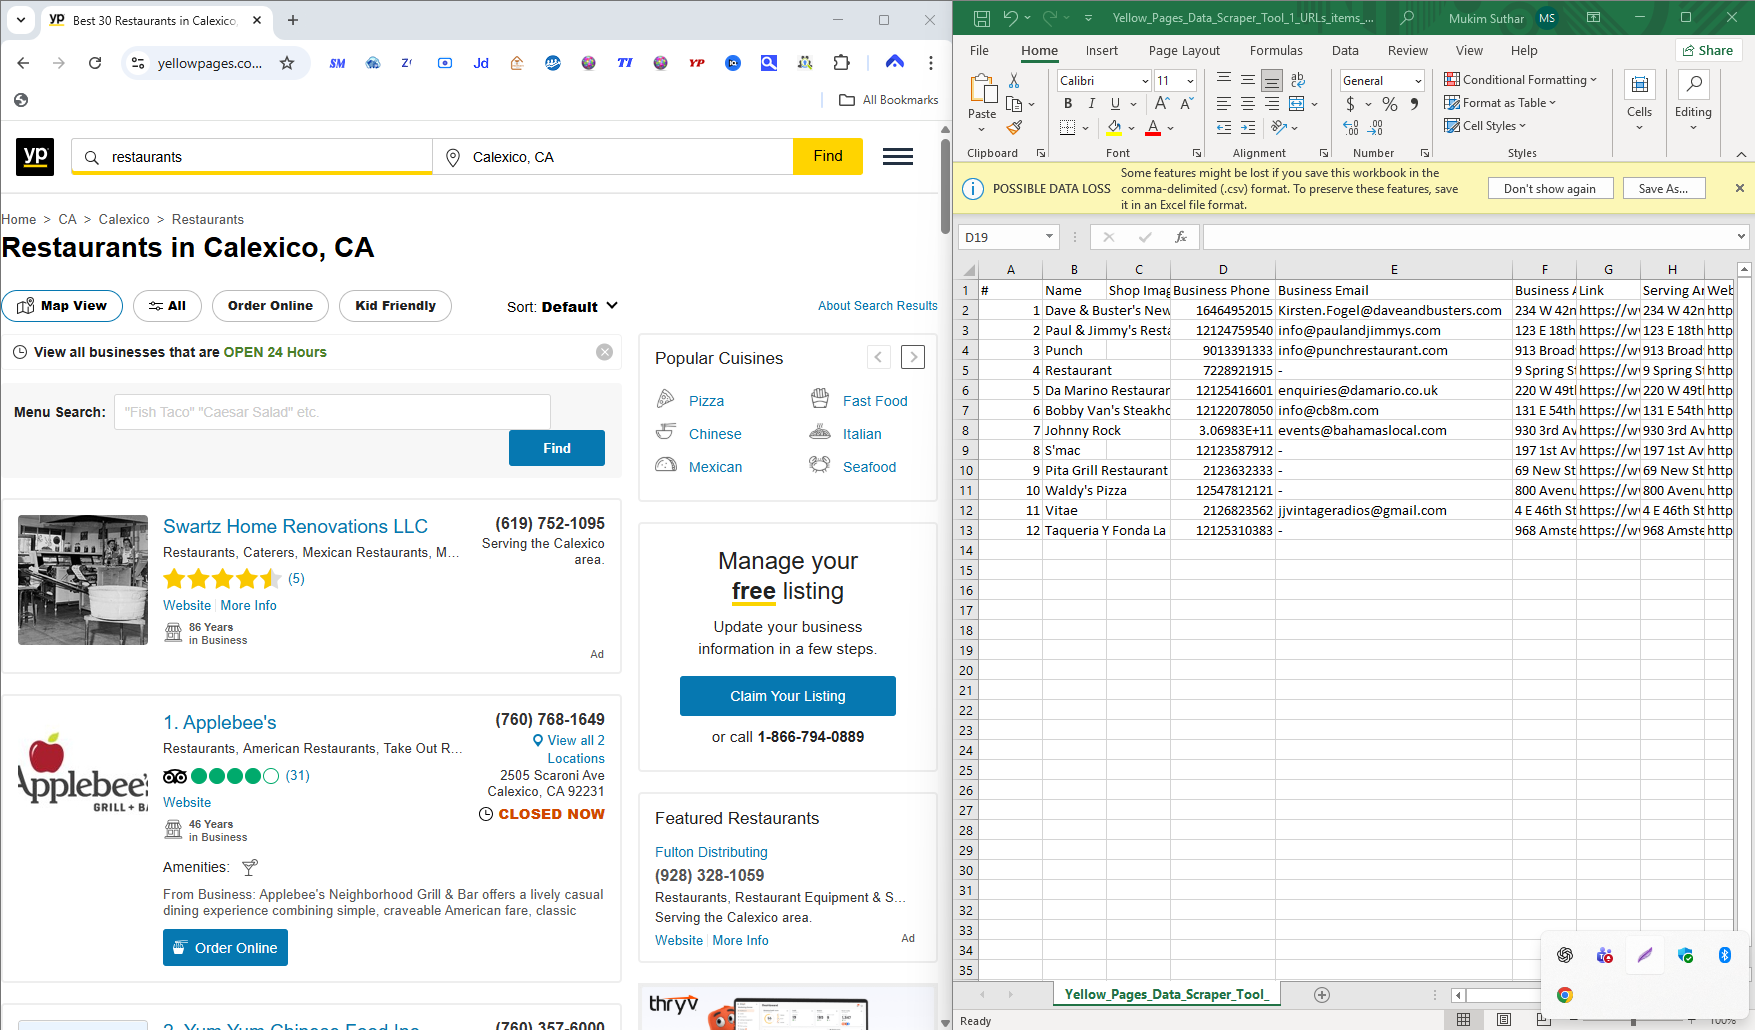Enable the Kid Friendly filter
The width and height of the screenshot is (1755, 1030).
tap(395, 306)
